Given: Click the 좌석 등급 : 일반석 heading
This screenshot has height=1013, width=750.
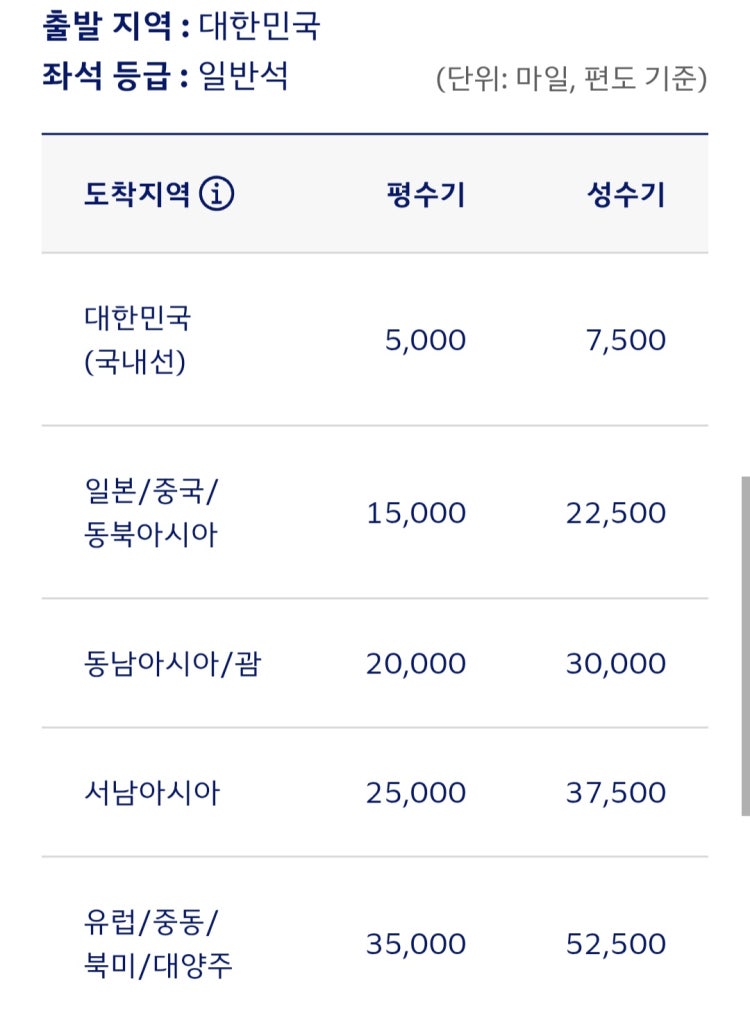Looking at the screenshot, I should [165, 76].
